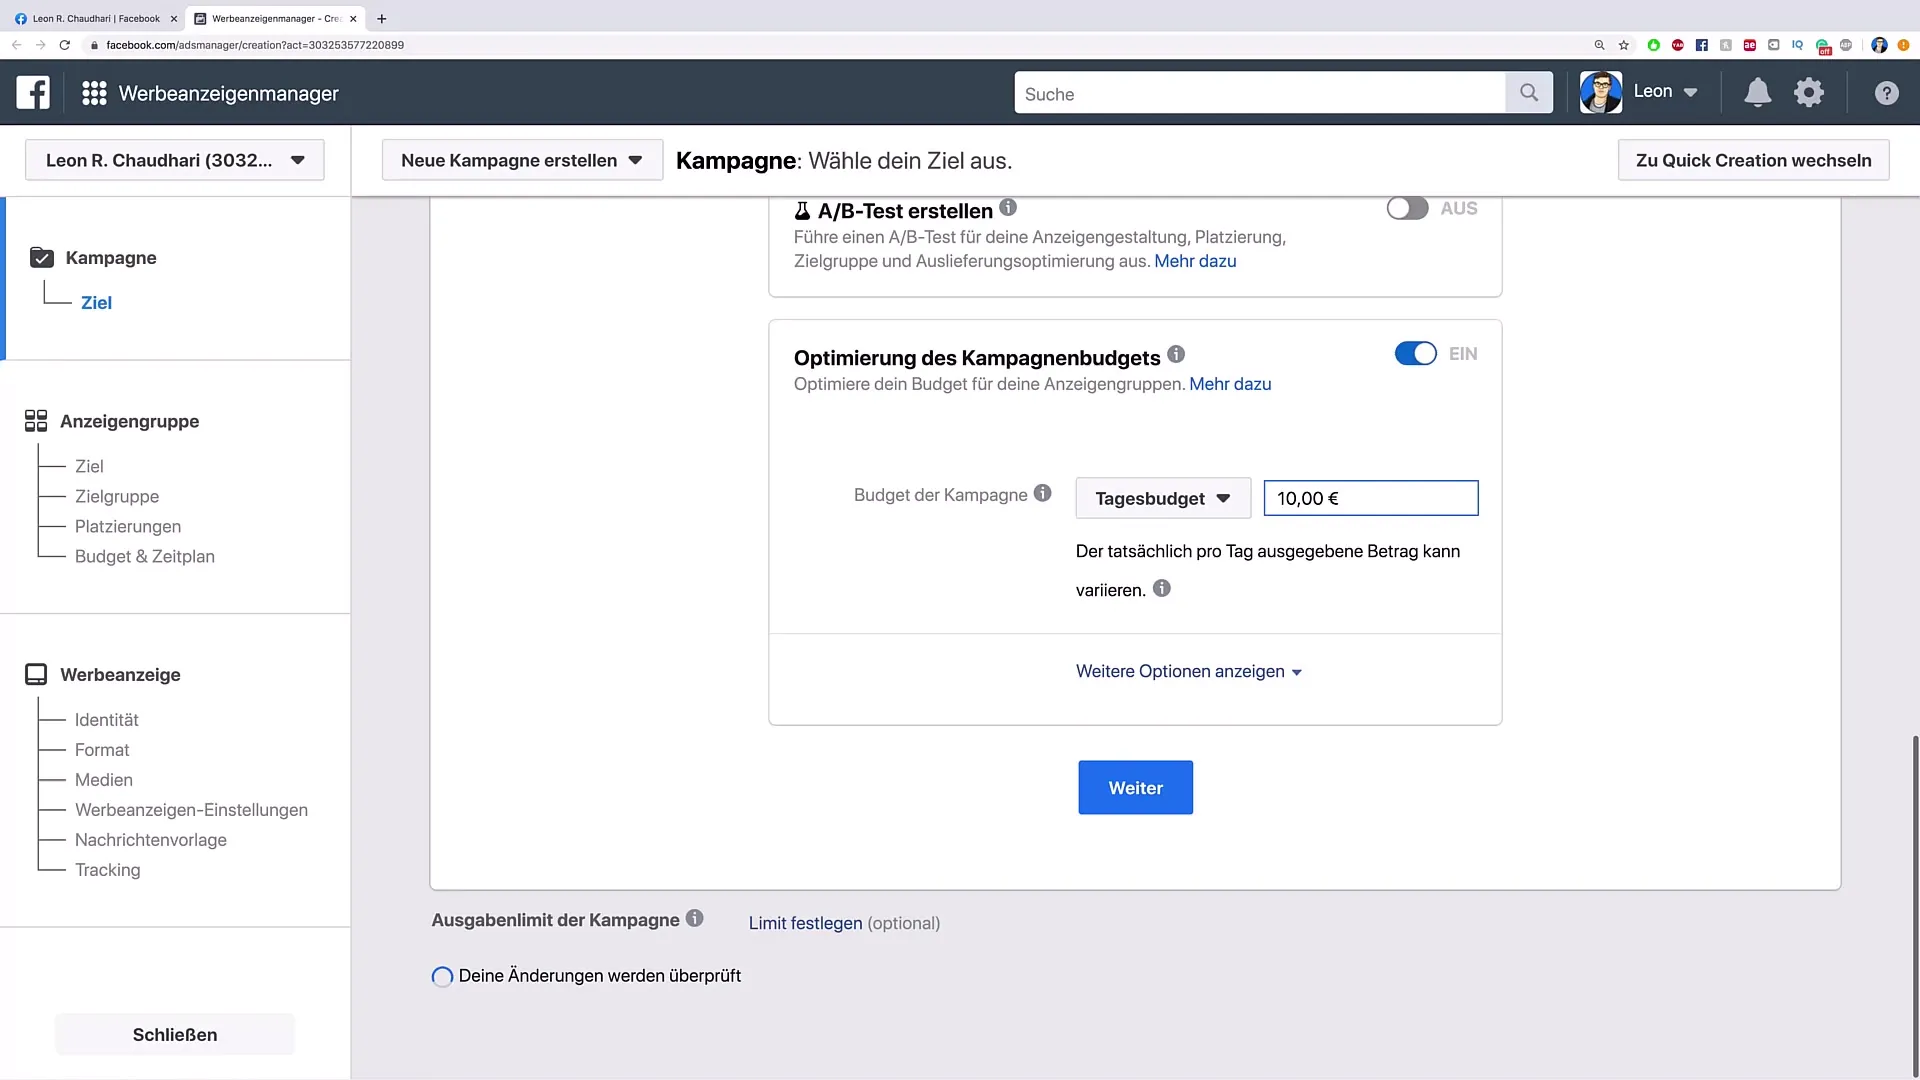
Task: Reload the page in browser toolbar
Action: coord(65,45)
